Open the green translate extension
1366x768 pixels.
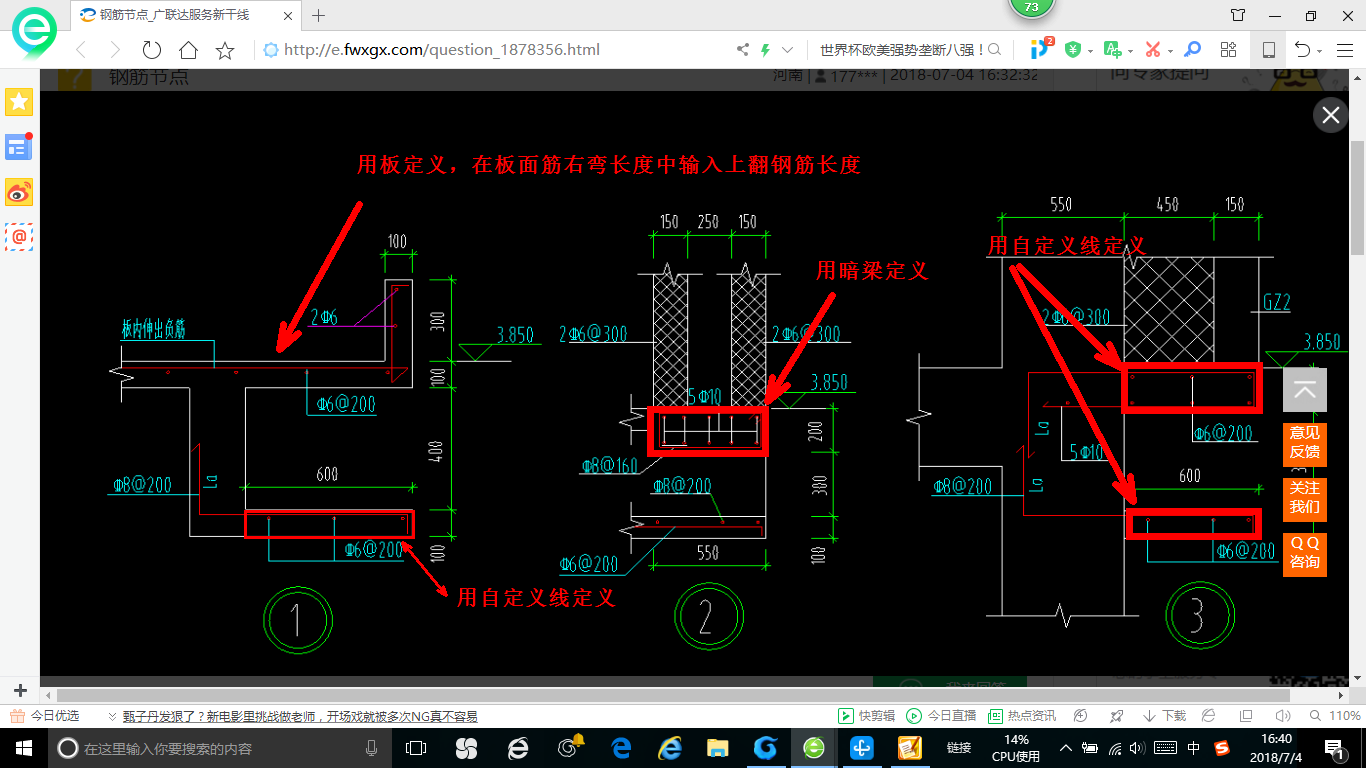[1112, 49]
